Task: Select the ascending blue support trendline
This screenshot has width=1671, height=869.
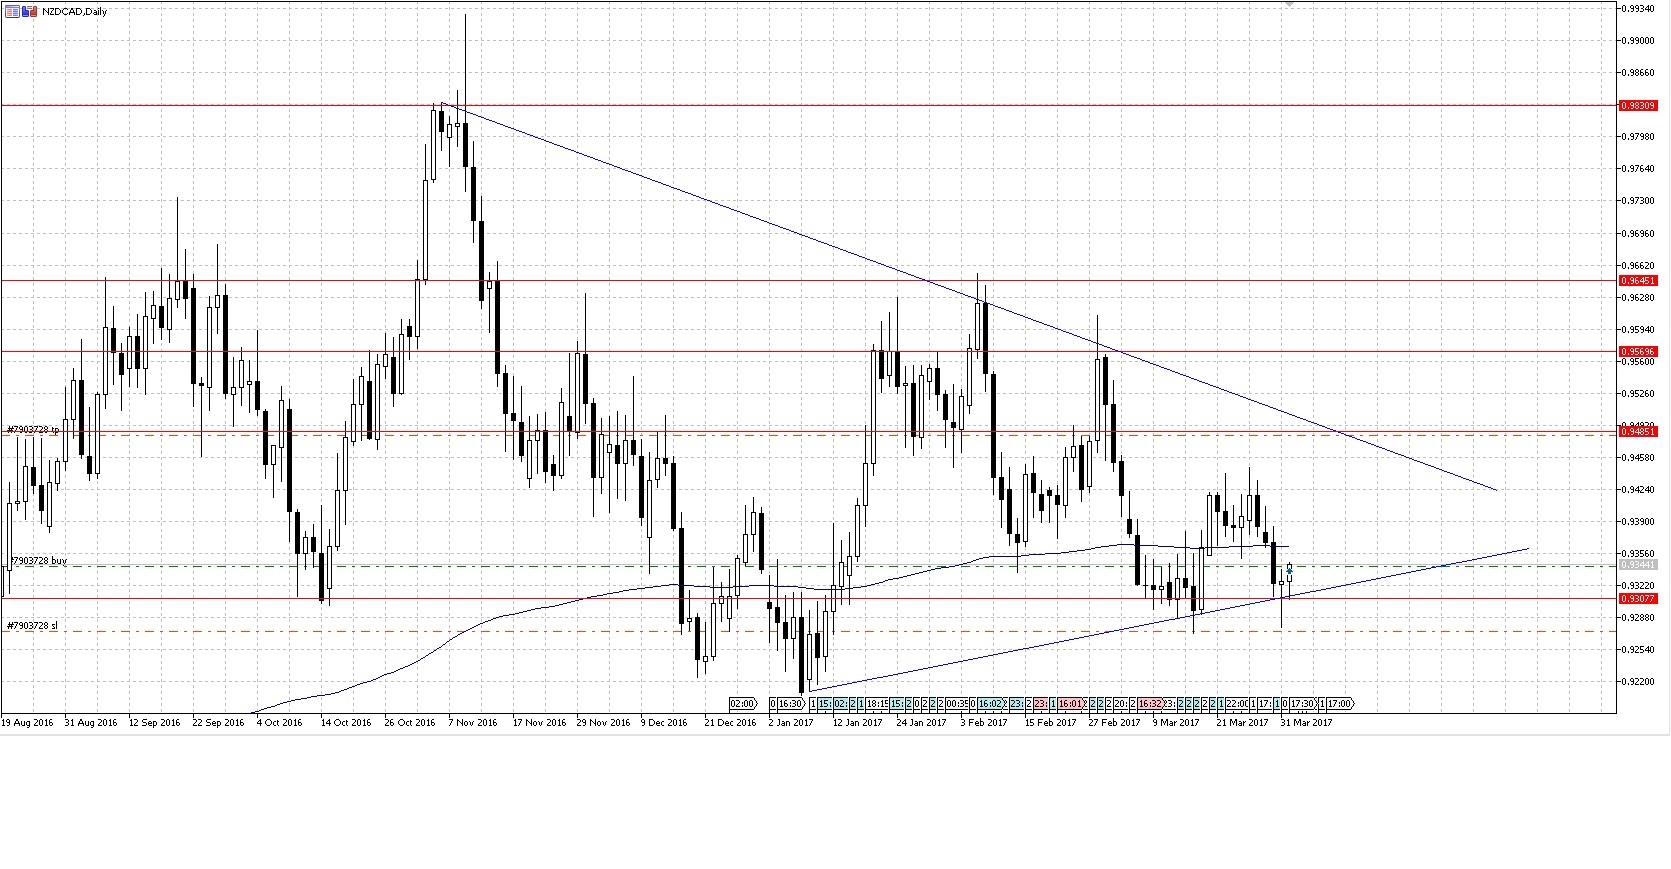Action: (1168, 619)
